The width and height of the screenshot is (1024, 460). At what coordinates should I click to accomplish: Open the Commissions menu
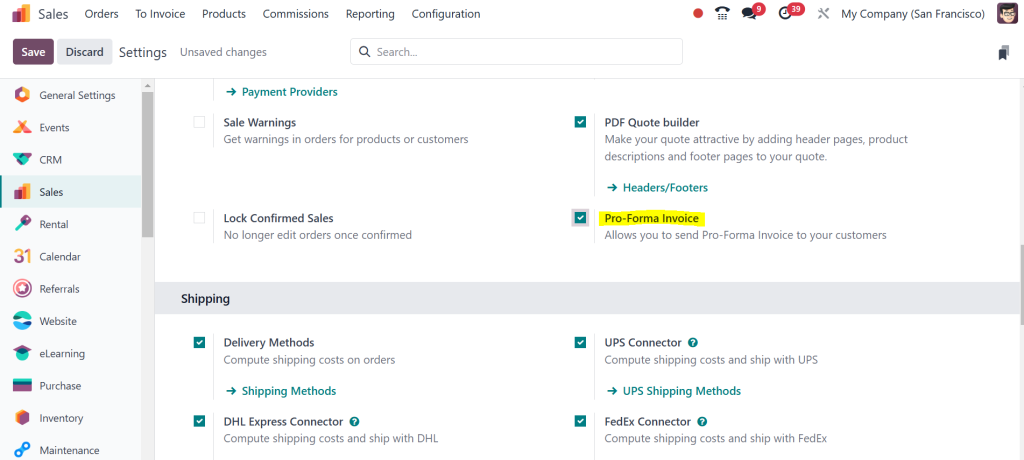(296, 14)
